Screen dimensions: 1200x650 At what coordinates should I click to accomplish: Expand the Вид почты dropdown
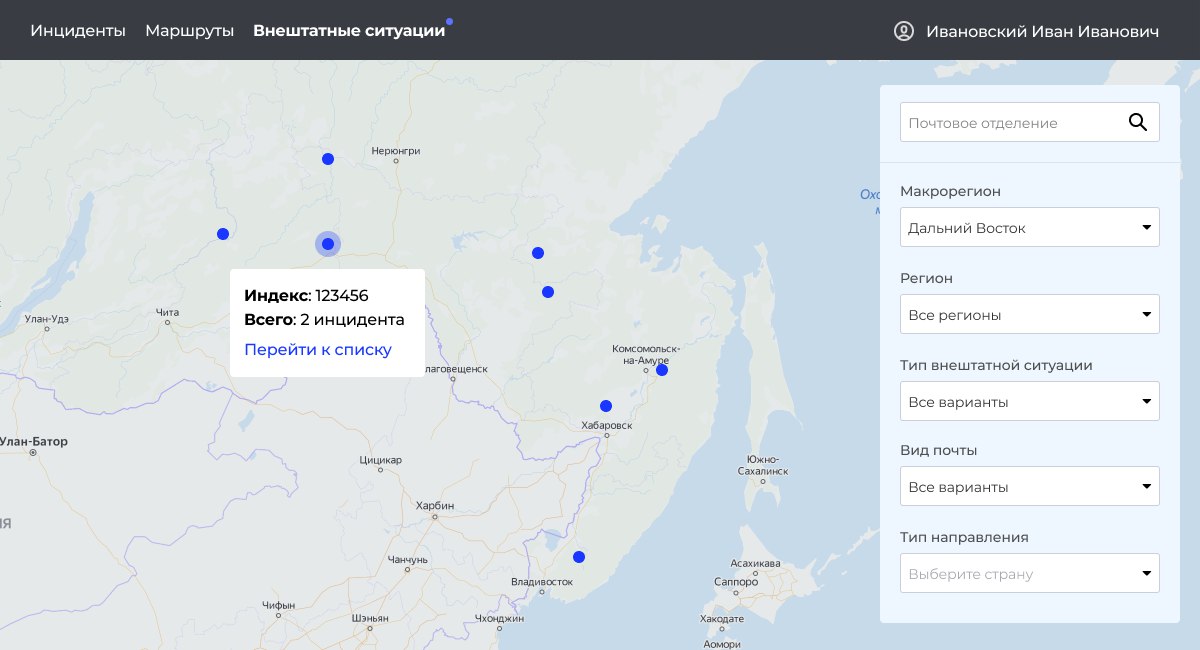(1030, 486)
